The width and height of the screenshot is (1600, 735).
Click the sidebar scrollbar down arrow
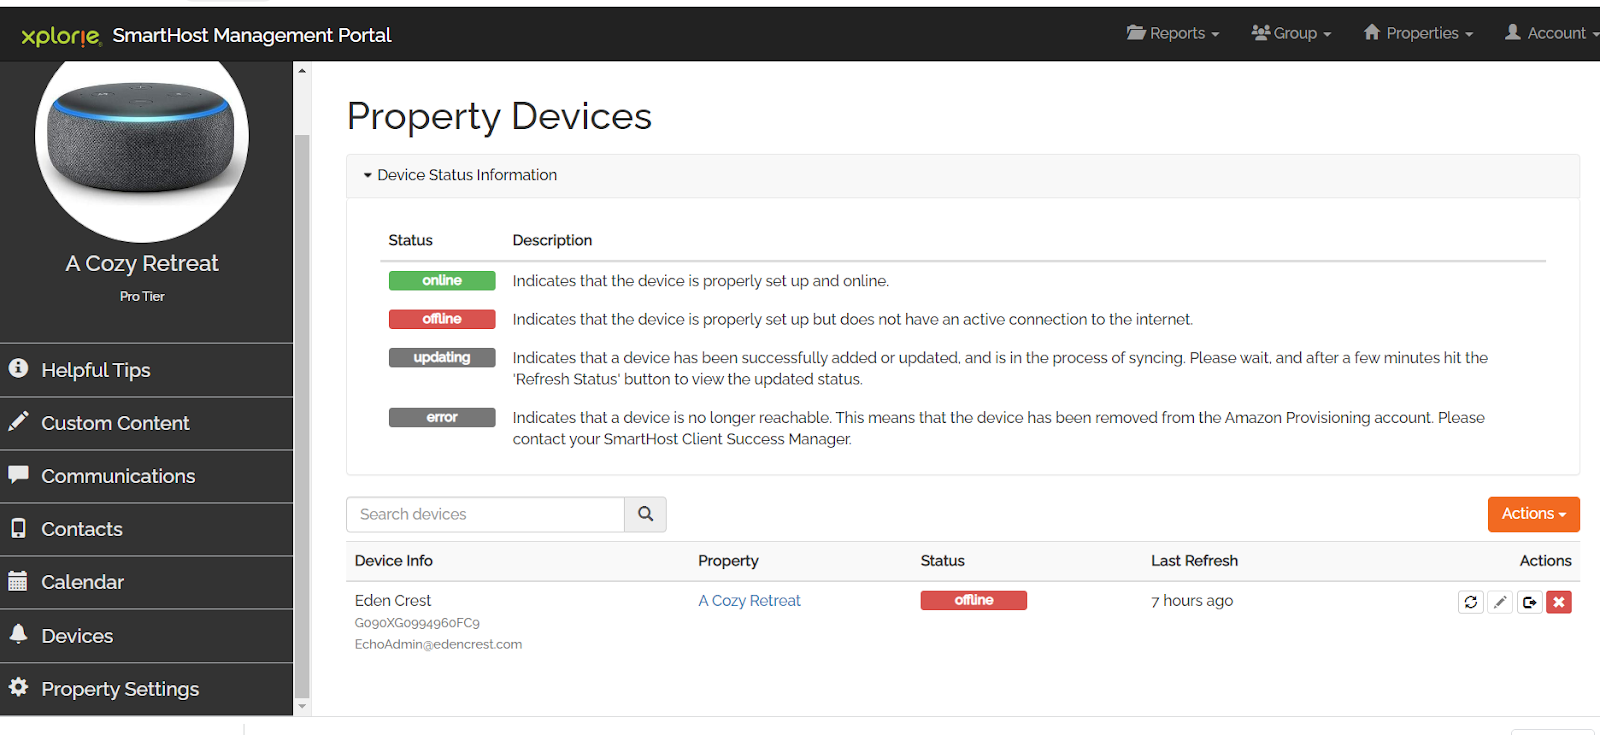pos(302,707)
